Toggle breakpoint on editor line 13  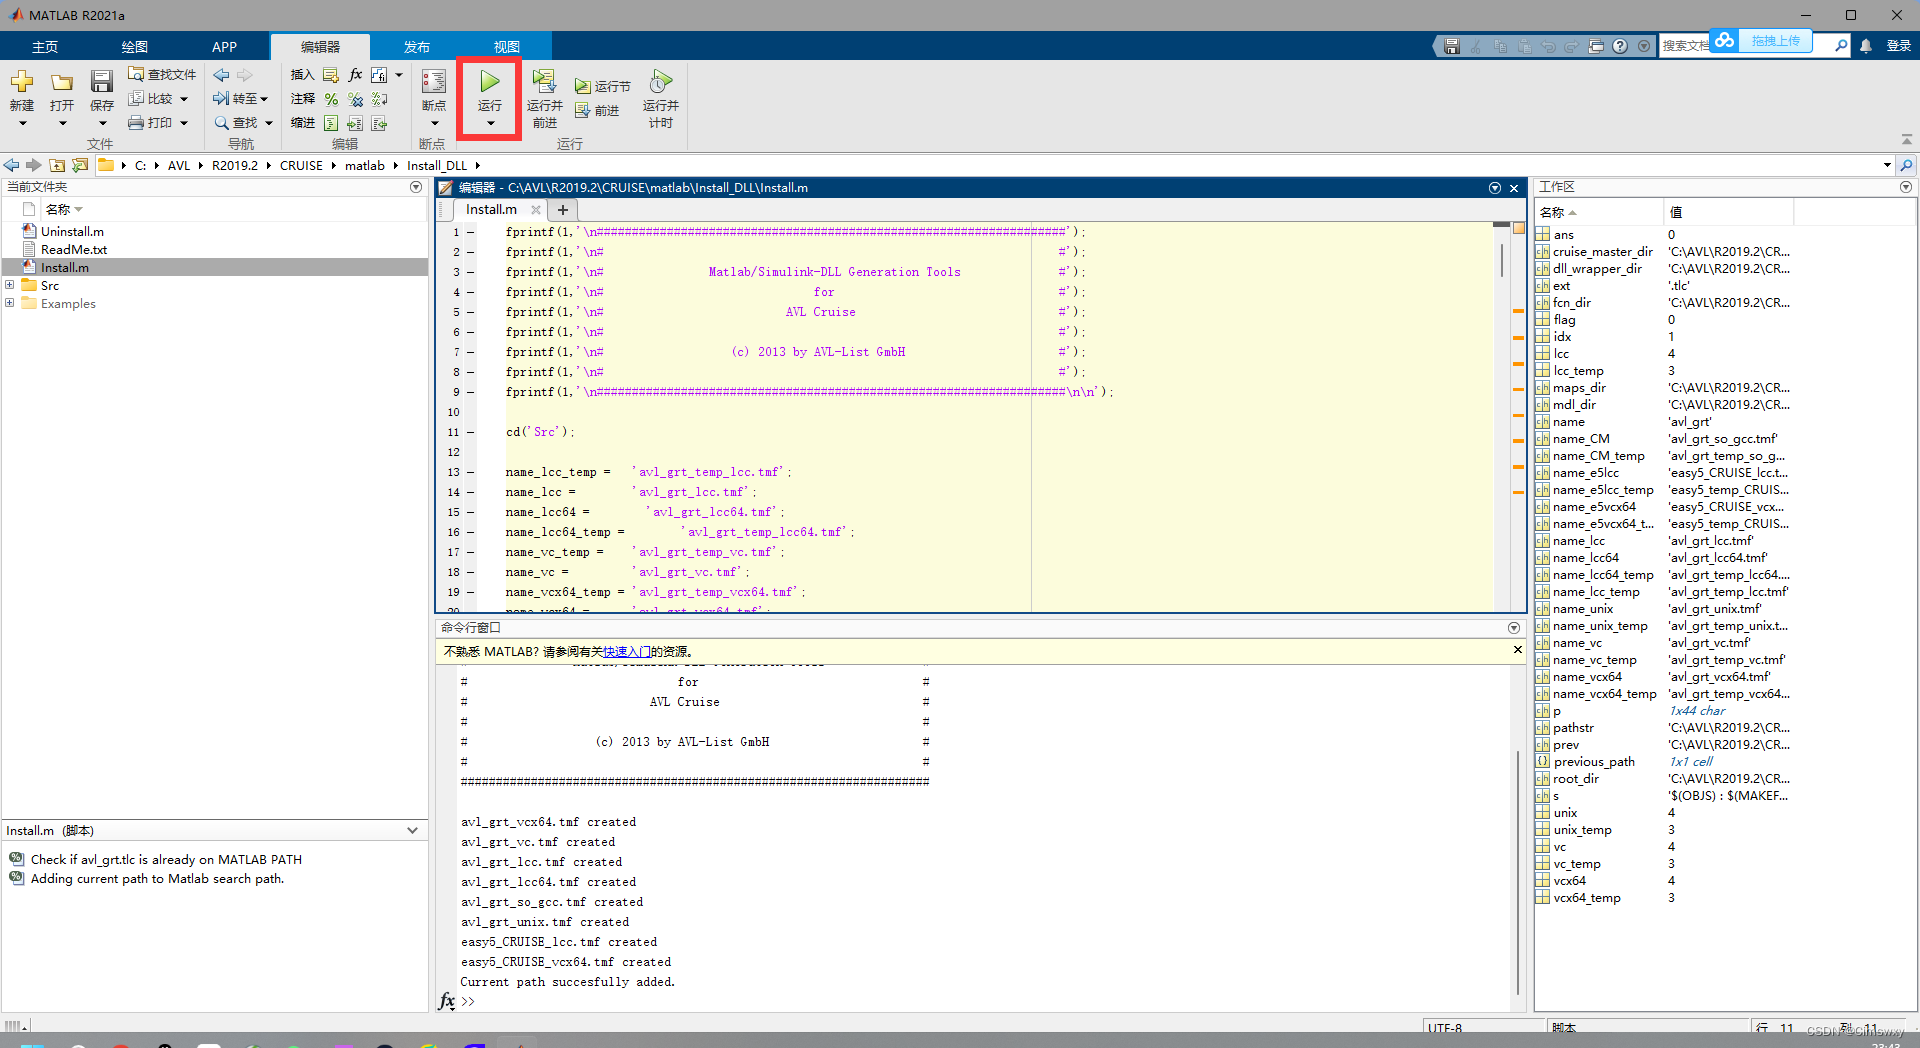click(x=470, y=472)
